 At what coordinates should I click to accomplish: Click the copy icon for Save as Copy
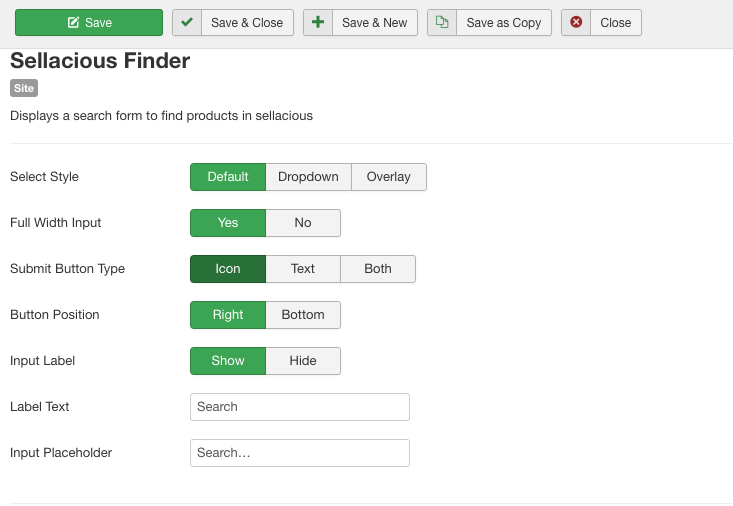click(442, 22)
